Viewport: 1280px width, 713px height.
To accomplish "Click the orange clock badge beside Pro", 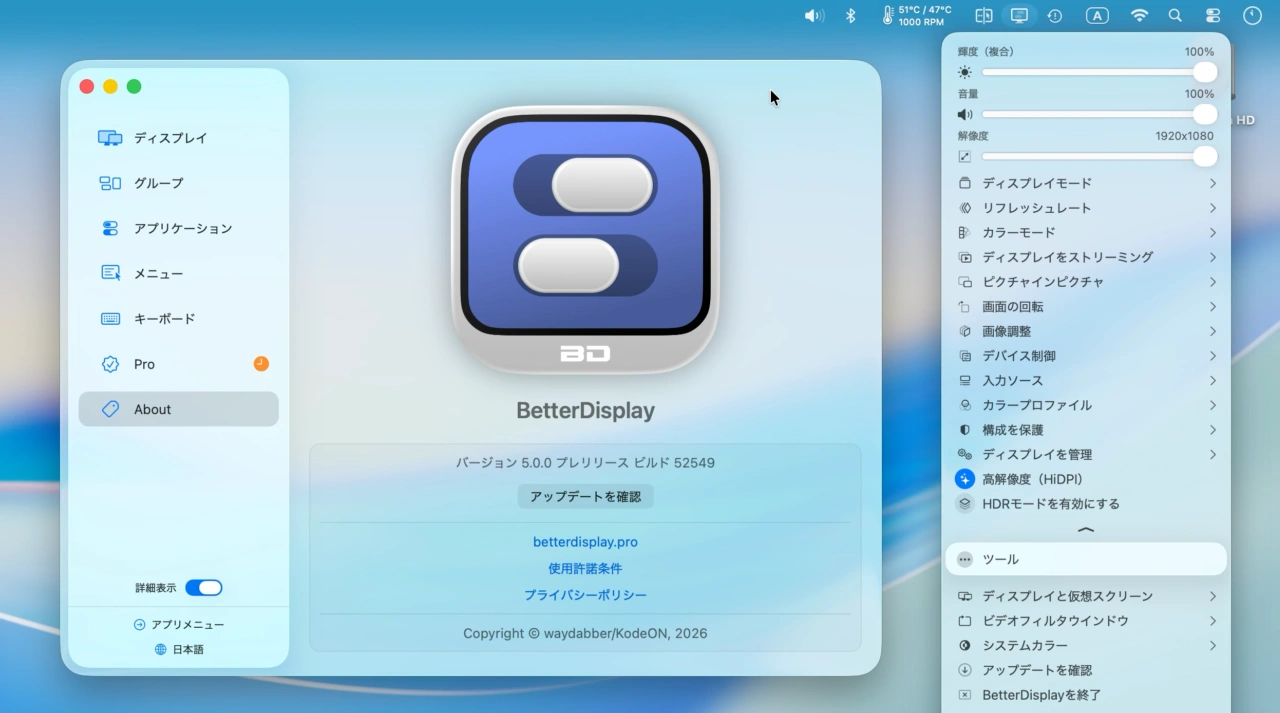I will (x=261, y=364).
